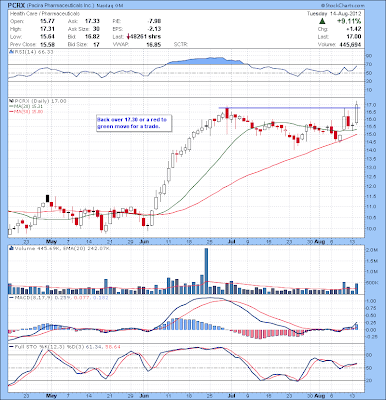The width and height of the screenshot is (386, 400).
Task: Click the Low value 15.64
Action: click(47, 37)
